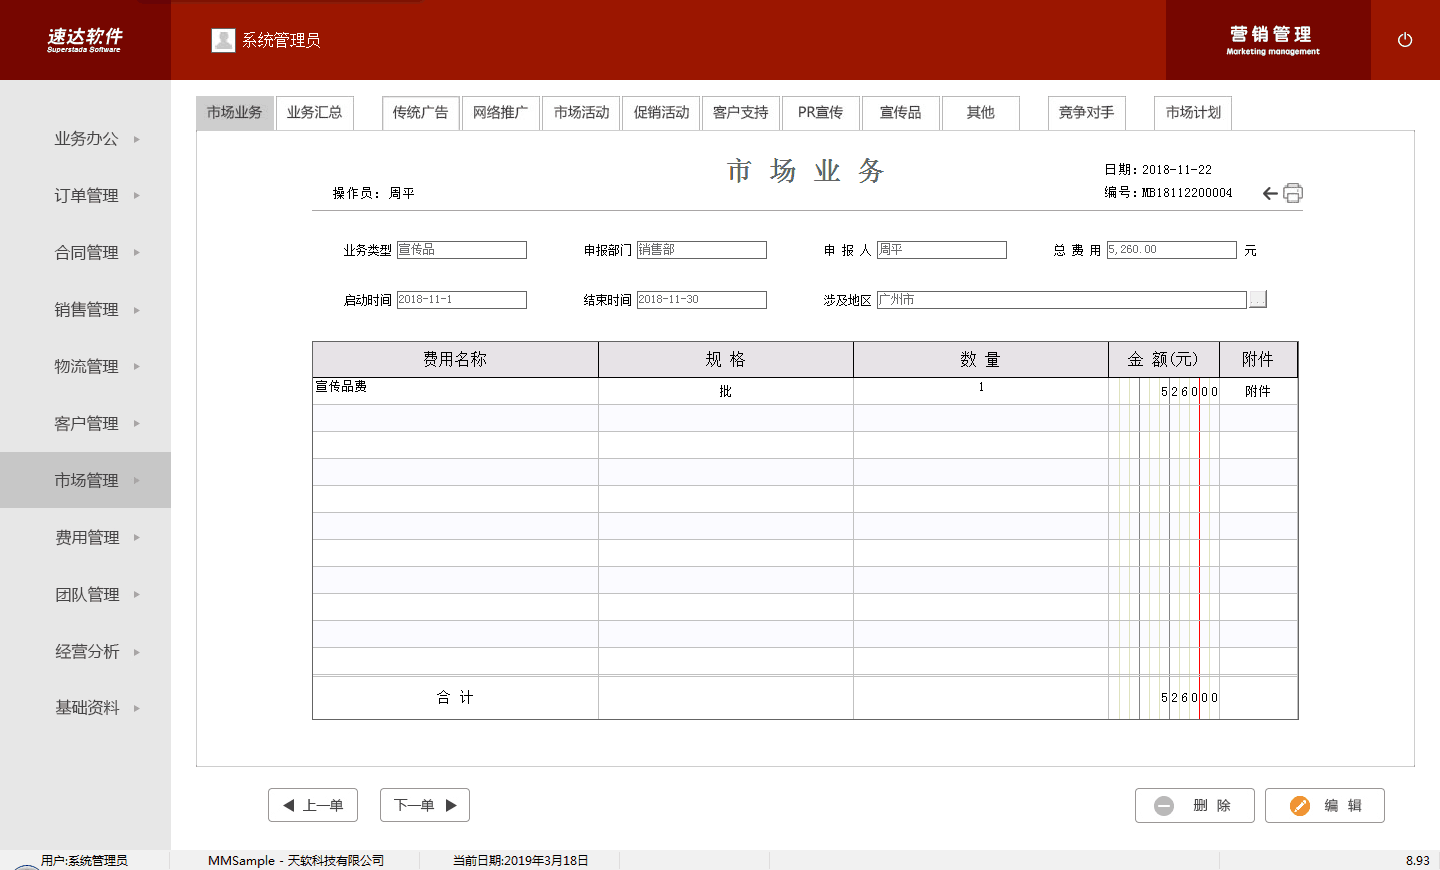Go to previous record with 上一单
Viewport: 1440px width, 870px height.
click(x=313, y=805)
